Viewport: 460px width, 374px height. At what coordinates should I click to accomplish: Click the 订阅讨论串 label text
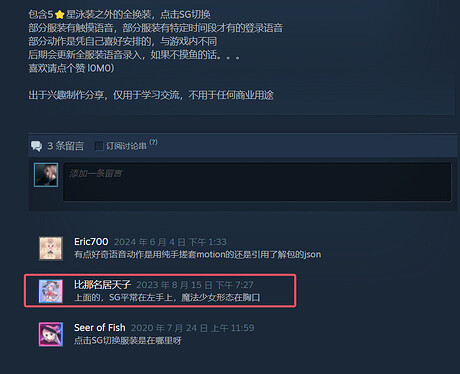click(x=126, y=146)
